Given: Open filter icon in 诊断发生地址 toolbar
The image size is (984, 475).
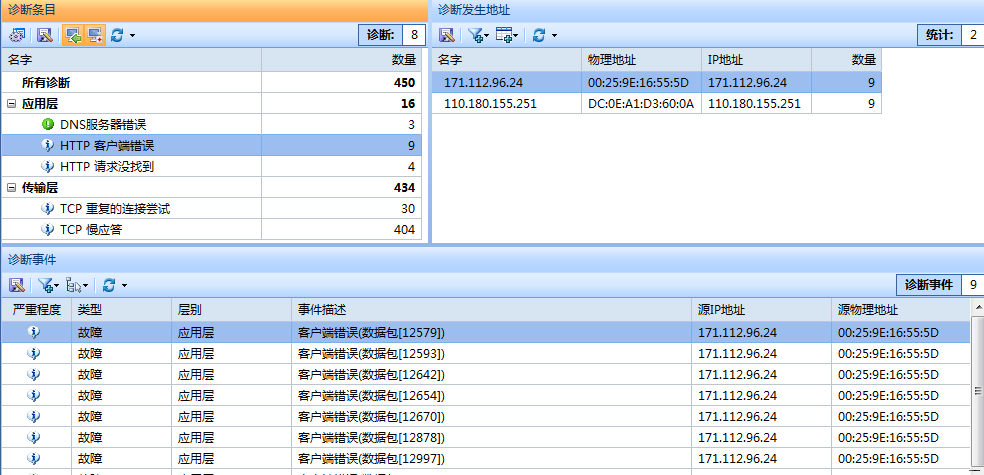Looking at the screenshot, I should (478, 35).
